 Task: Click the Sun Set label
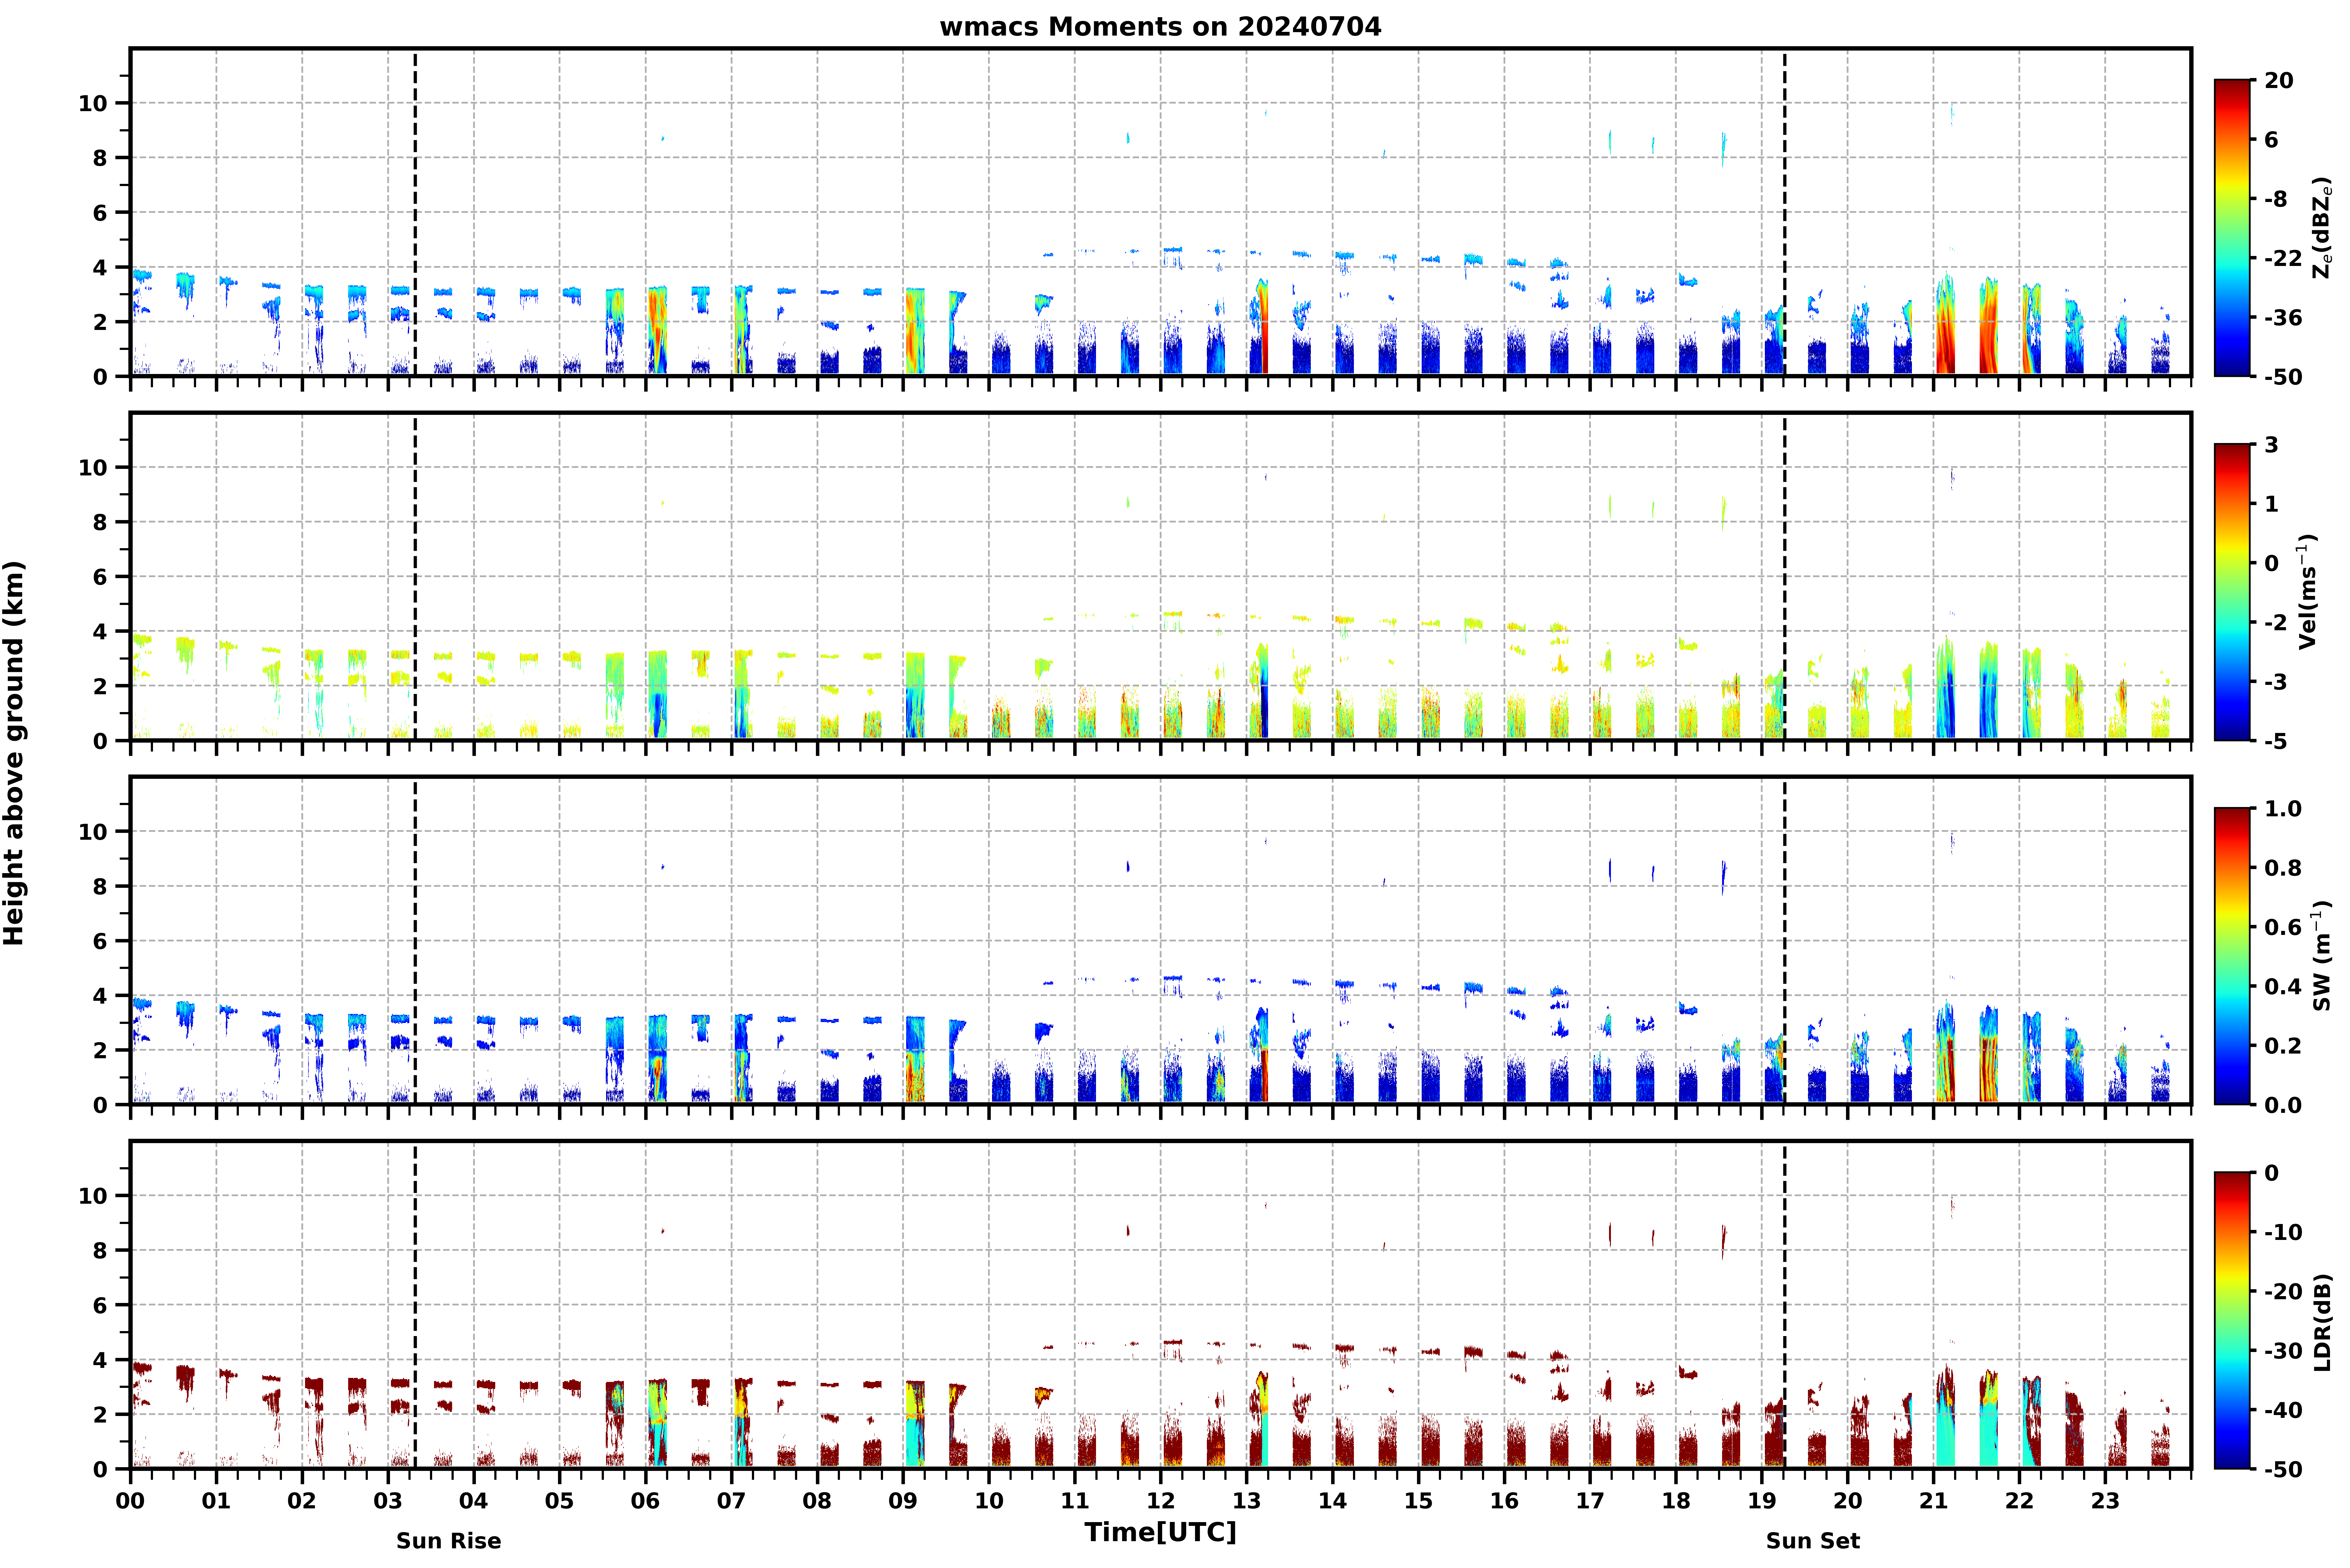1812,1540
